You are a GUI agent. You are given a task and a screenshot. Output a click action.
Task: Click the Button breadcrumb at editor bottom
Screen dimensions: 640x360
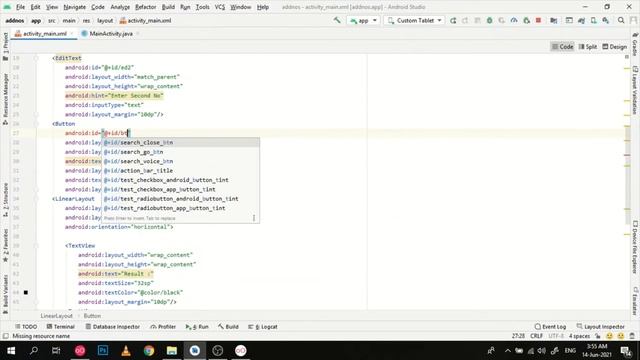pos(92,316)
